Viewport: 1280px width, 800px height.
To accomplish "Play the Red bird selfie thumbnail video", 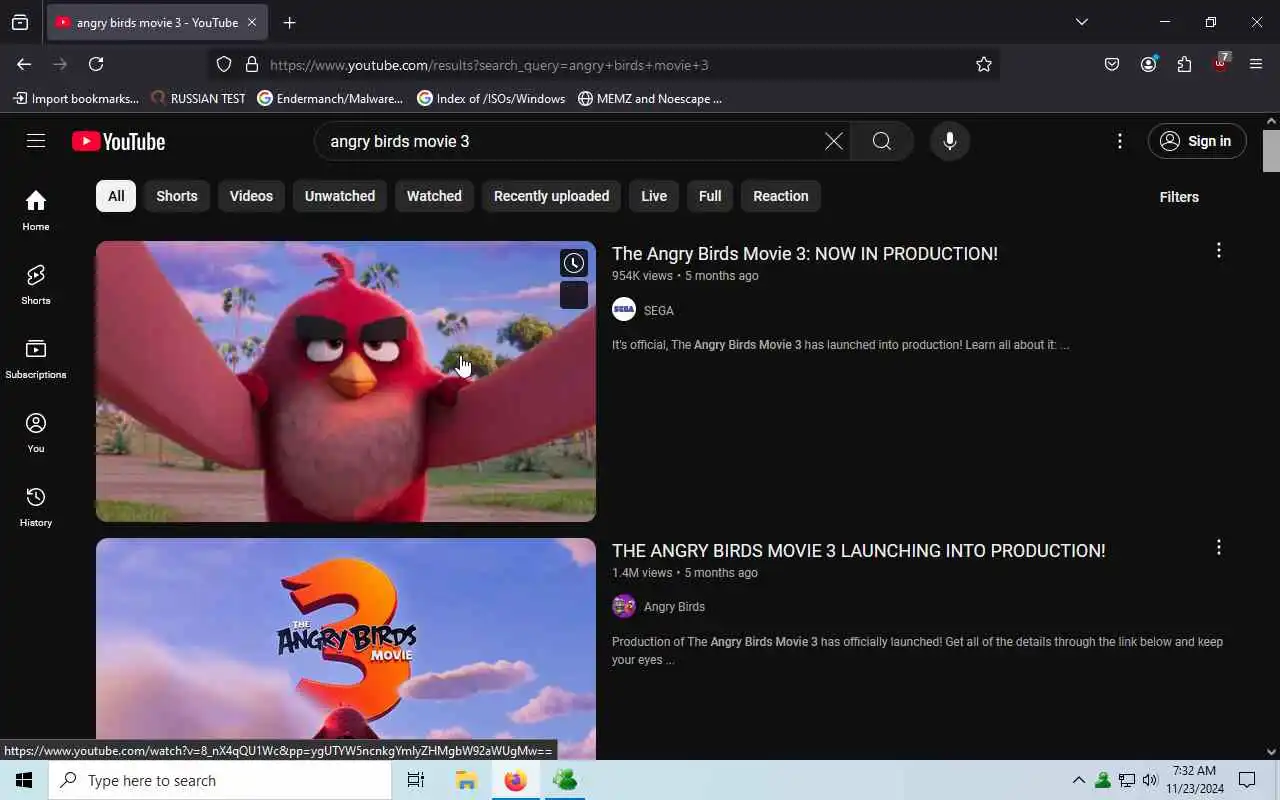I will click(346, 381).
